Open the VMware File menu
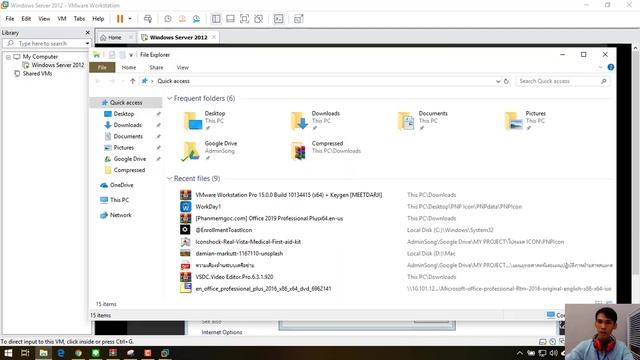The width and height of the screenshot is (640, 360). (x=10, y=19)
